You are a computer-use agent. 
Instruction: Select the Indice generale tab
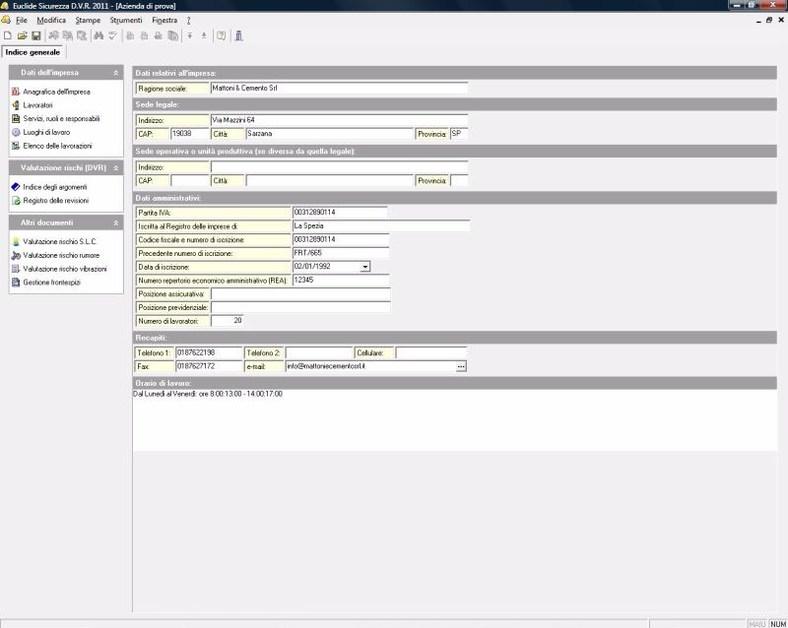(x=33, y=52)
